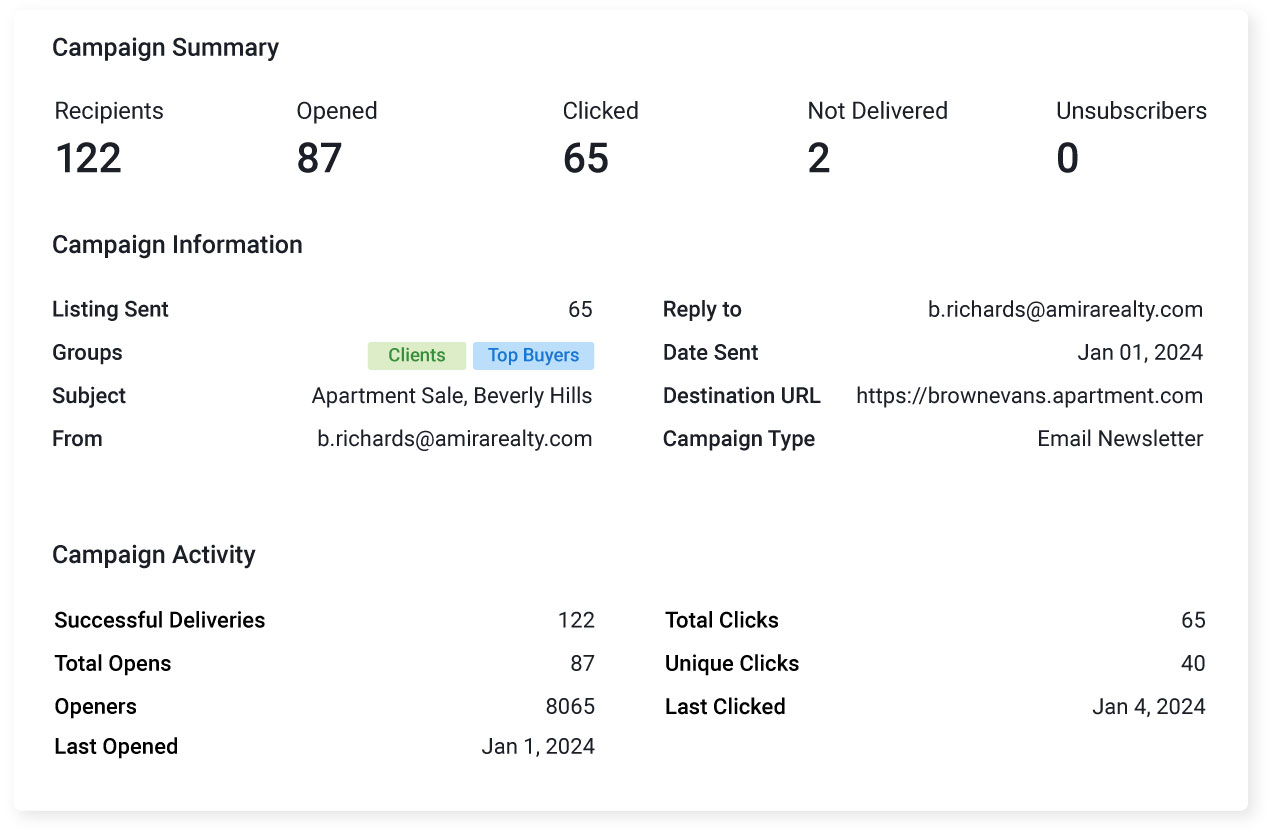
Task: Click the subject Apartment Sale, Beverly Hills
Action: [452, 396]
